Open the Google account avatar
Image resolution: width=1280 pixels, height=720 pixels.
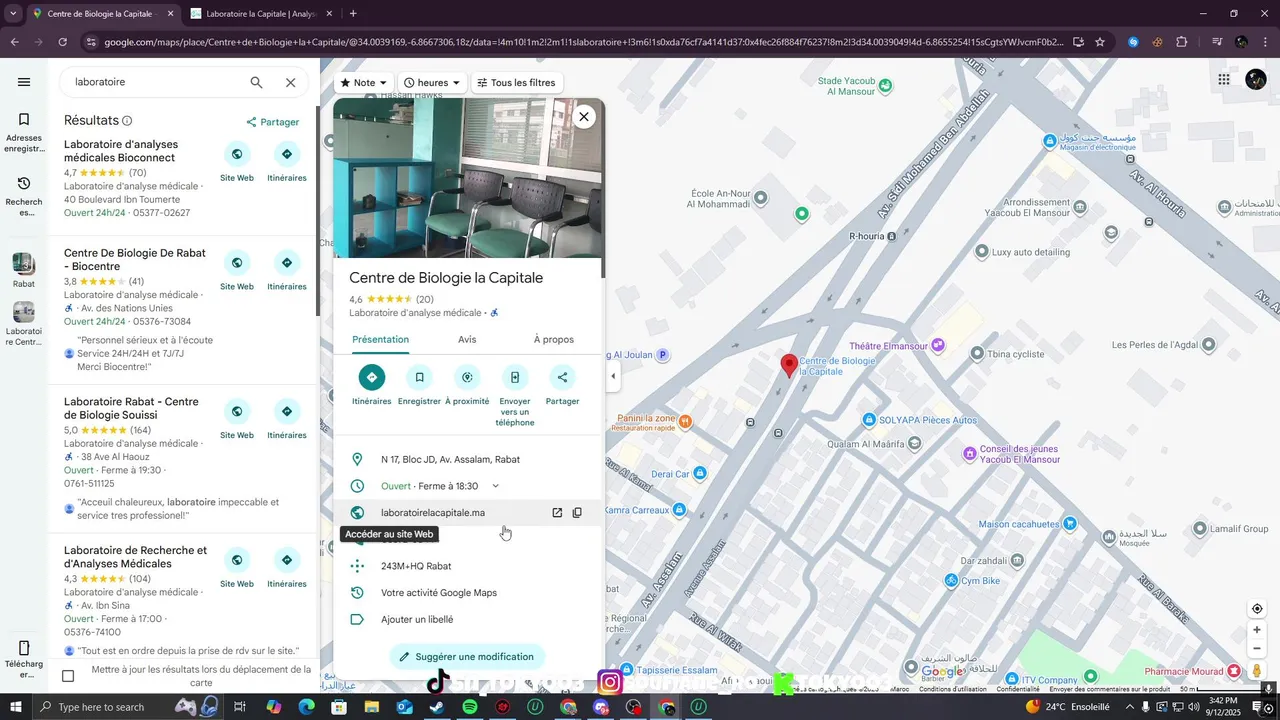pos(1256,80)
